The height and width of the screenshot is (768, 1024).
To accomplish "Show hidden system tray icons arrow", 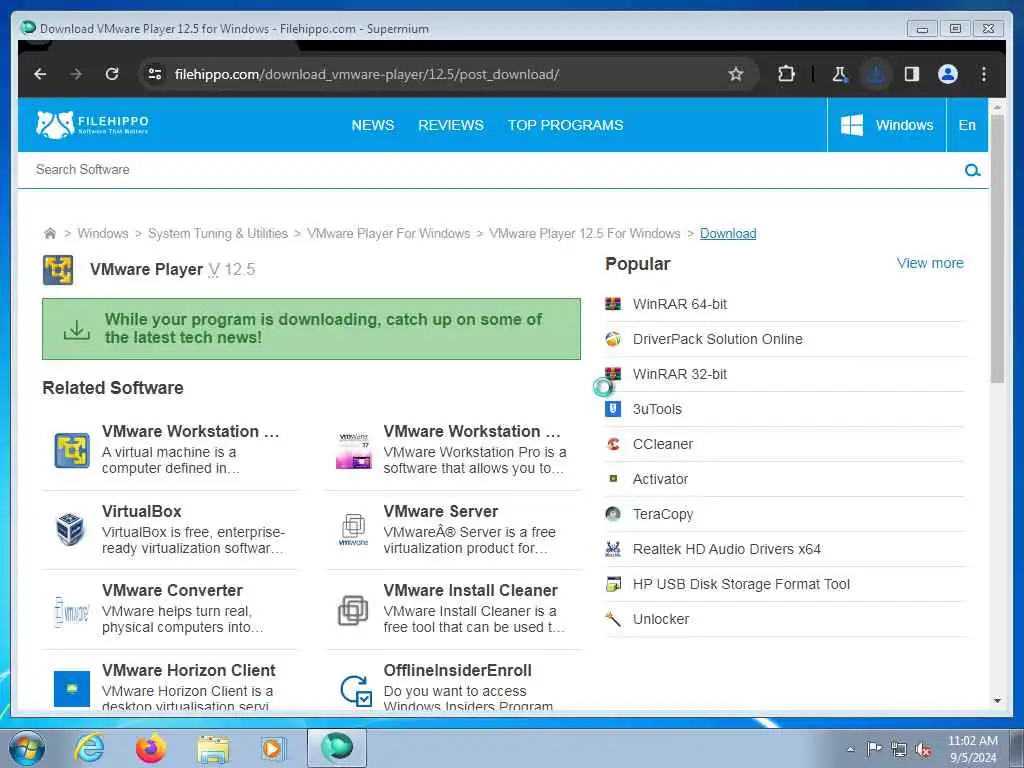I will (x=850, y=750).
